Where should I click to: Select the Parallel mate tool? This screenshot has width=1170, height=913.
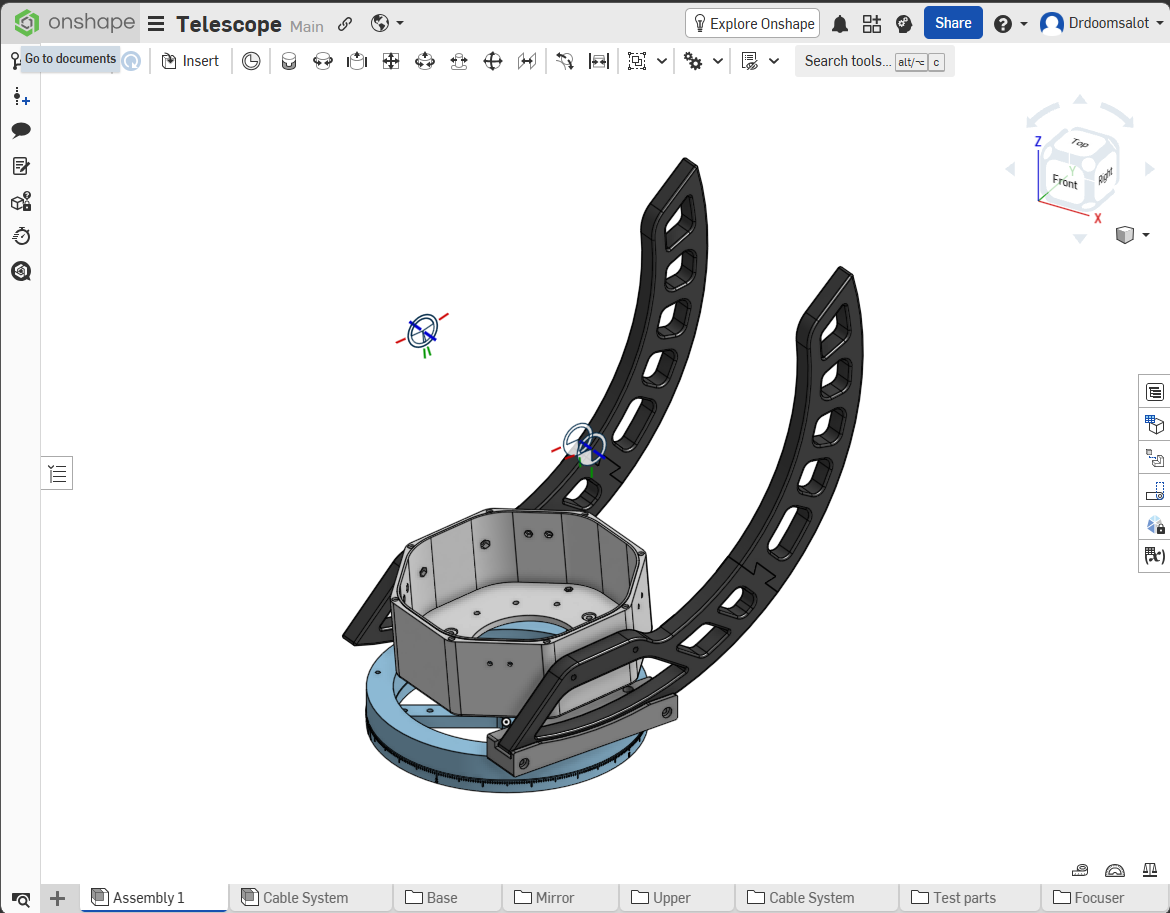click(x=527, y=61)
